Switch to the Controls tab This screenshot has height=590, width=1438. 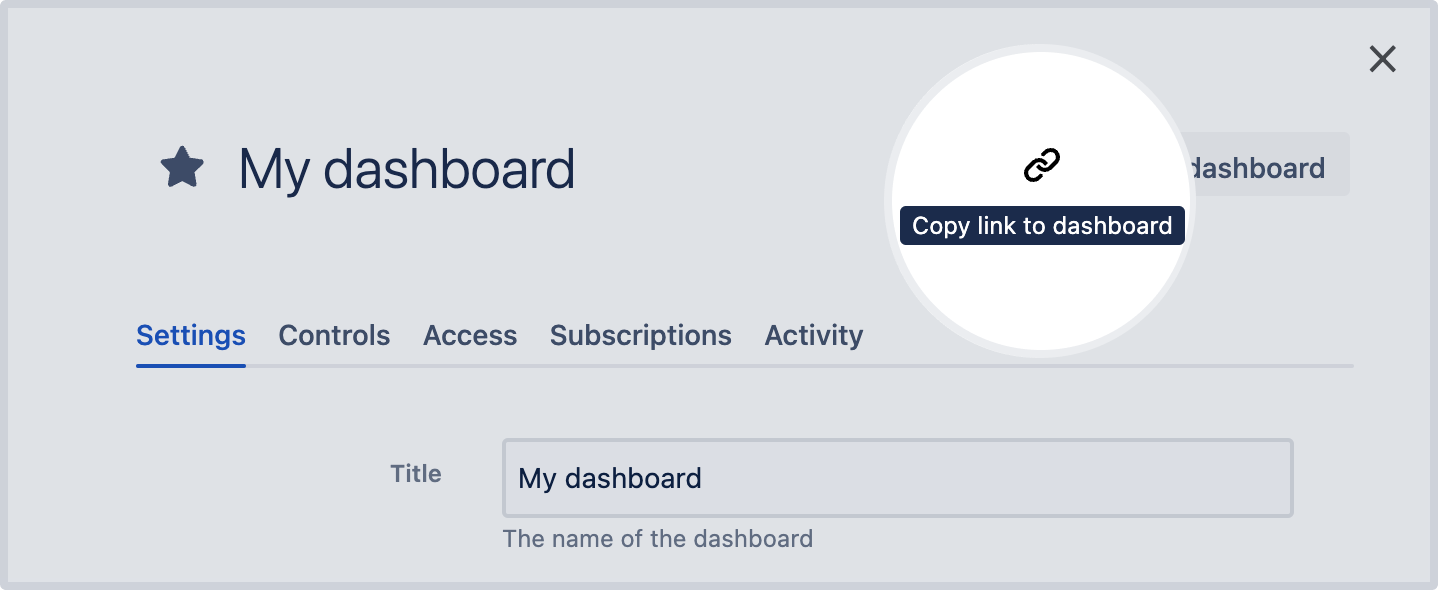(x=334, y=335)
